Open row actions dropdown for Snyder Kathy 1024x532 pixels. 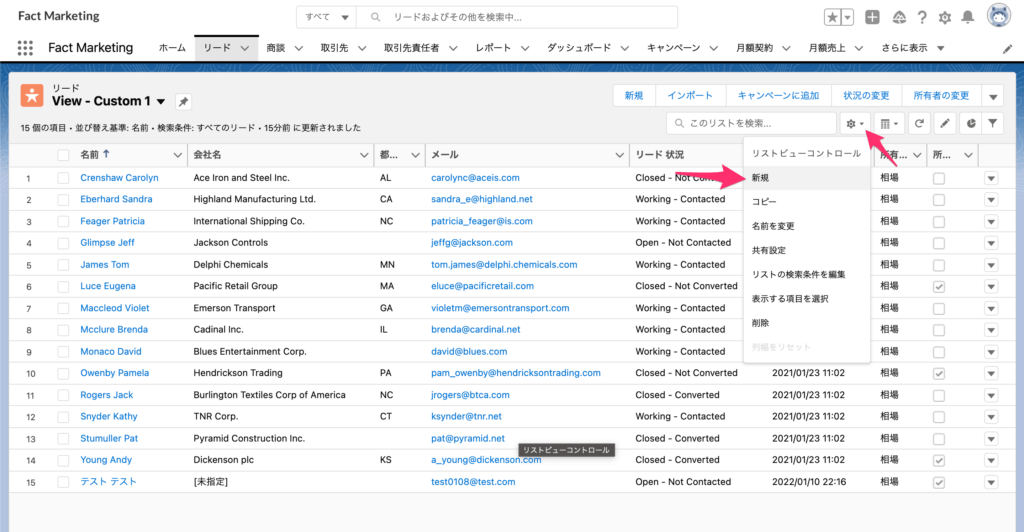tap(991, 416)
